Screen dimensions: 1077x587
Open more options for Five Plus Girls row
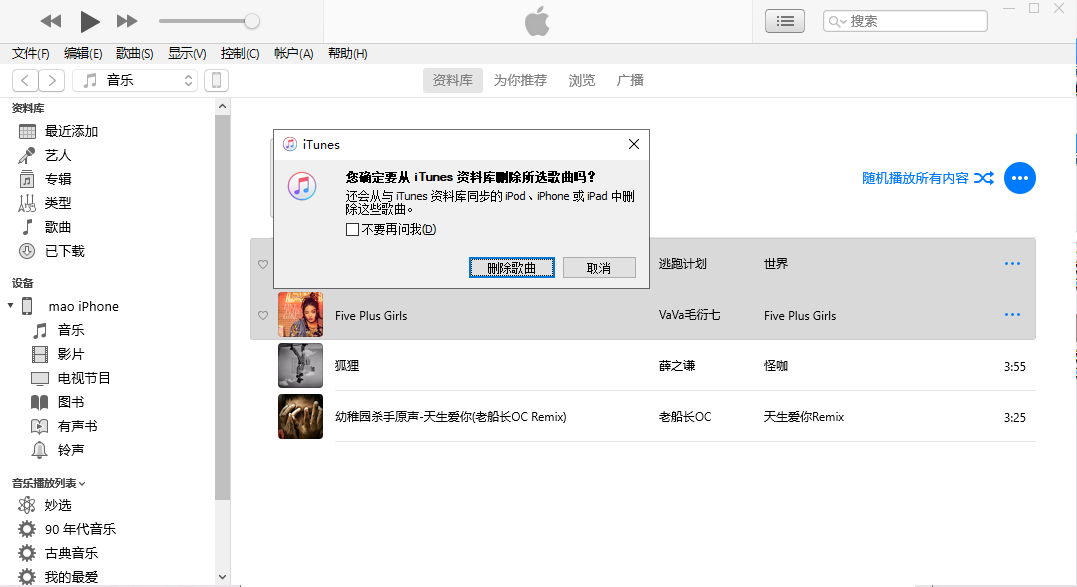pos(1012,314)
